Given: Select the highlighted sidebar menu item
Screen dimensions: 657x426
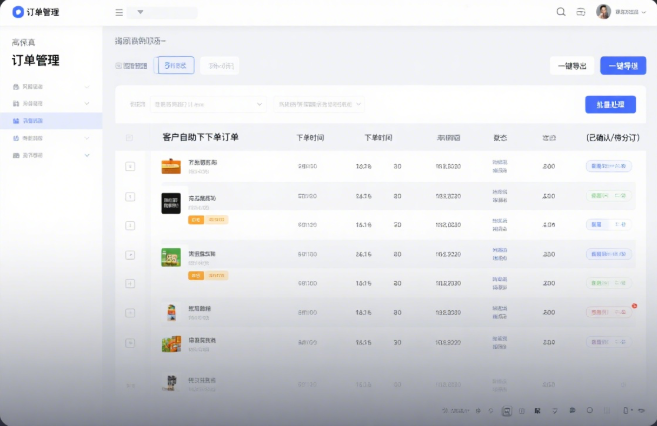Looking at the screenshot, I should (50, 121).
